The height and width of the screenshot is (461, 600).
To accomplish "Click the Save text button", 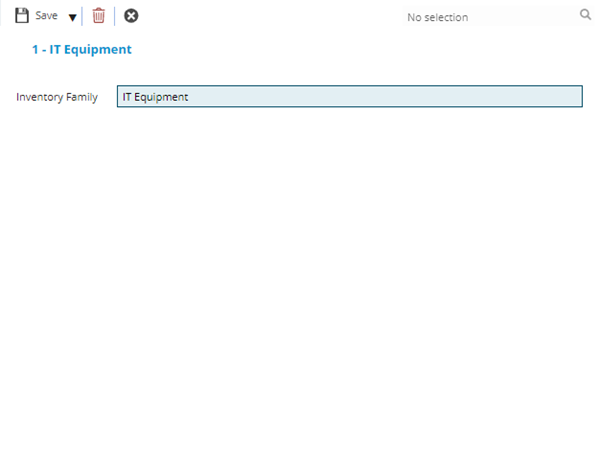I will pos(46,16).
